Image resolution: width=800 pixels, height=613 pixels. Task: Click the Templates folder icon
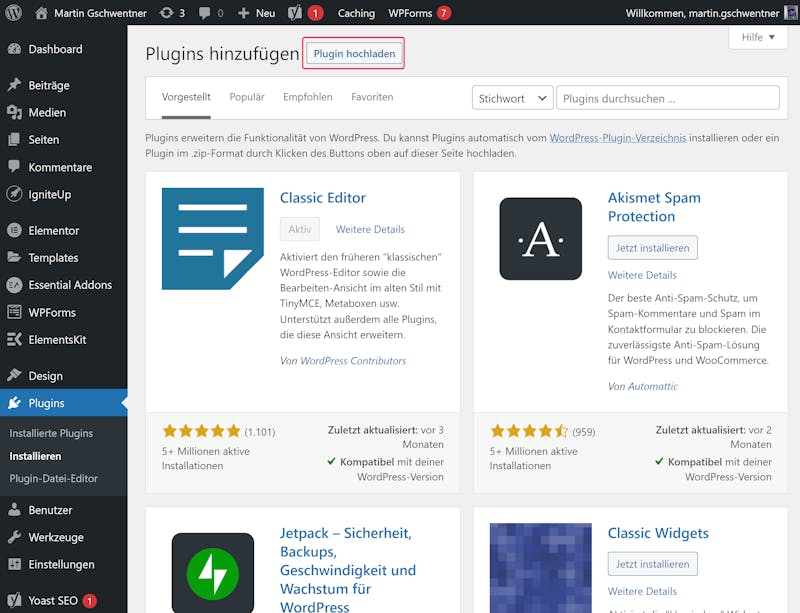[14, 257]
